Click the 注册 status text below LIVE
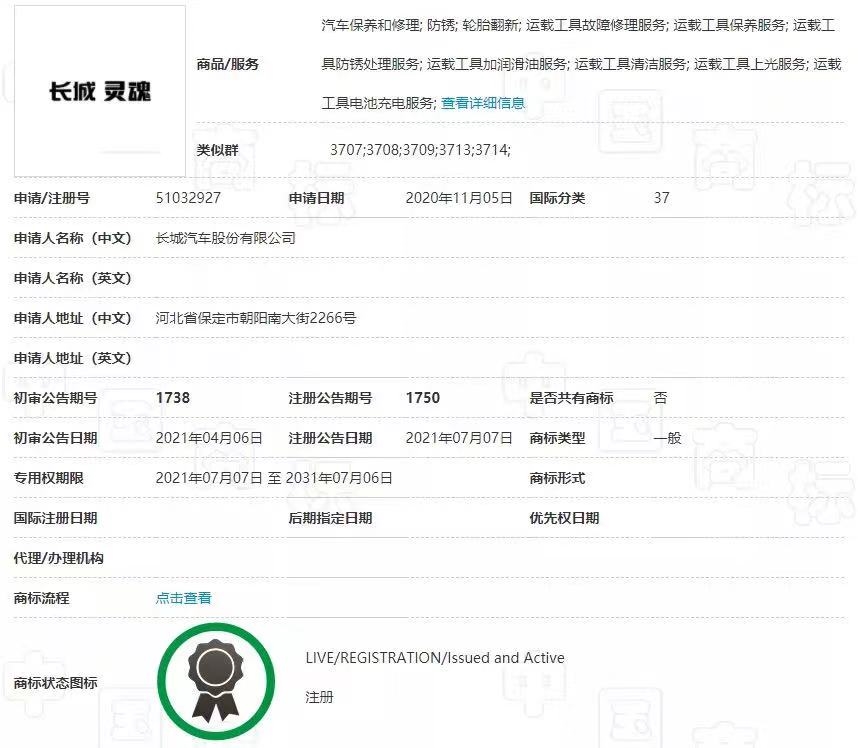Screen dimensions: 858x748 (x=319, y=697)
